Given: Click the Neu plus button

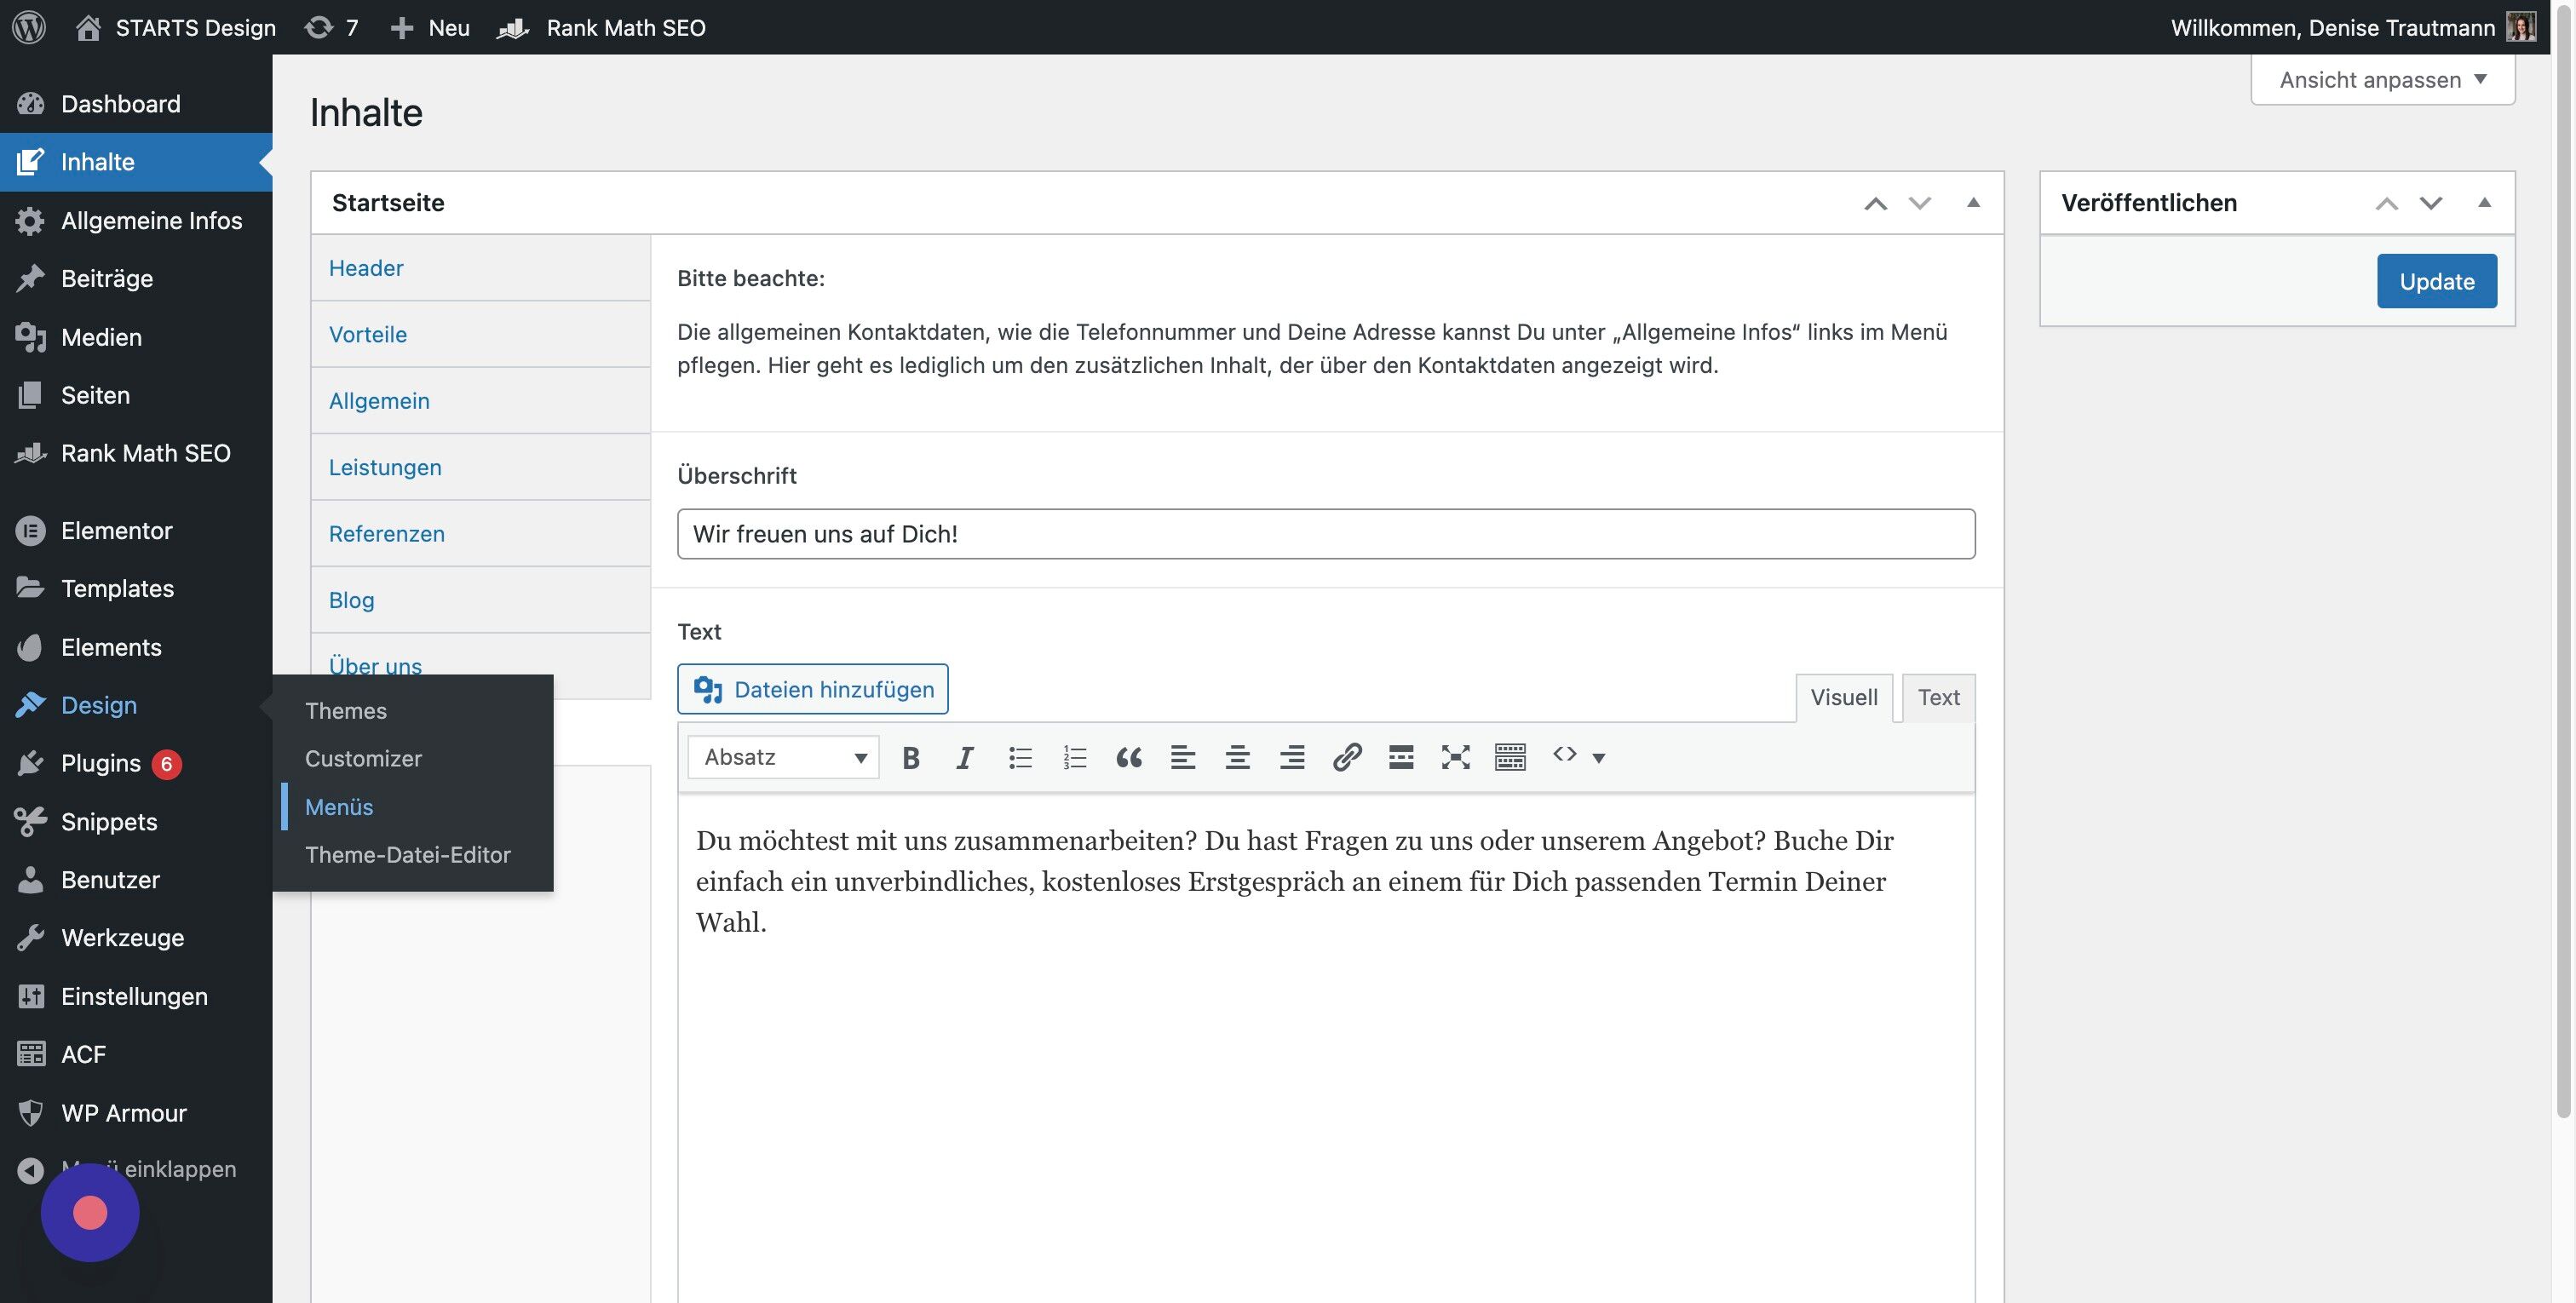Looking at the screenshot, I should (430, 27).
